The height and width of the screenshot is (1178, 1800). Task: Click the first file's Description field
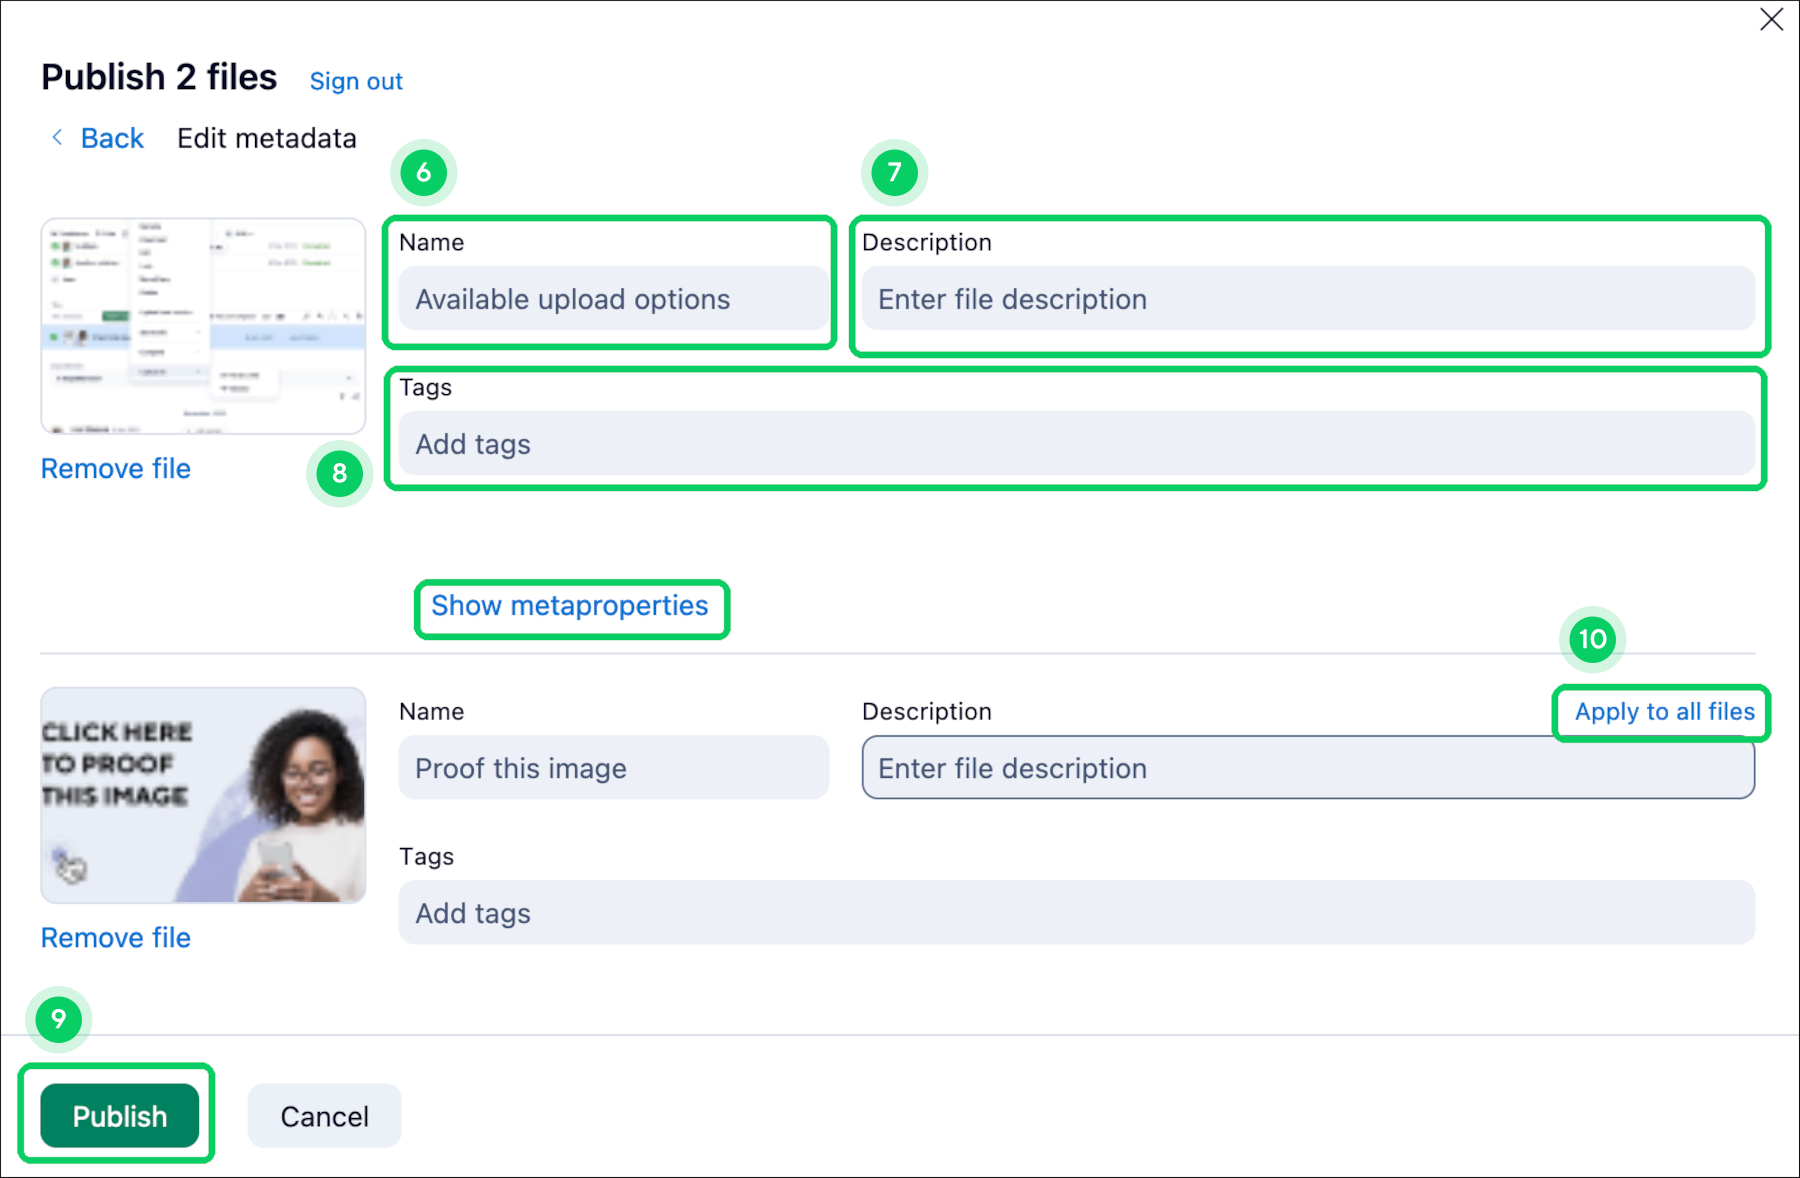tap(1307, 299)
